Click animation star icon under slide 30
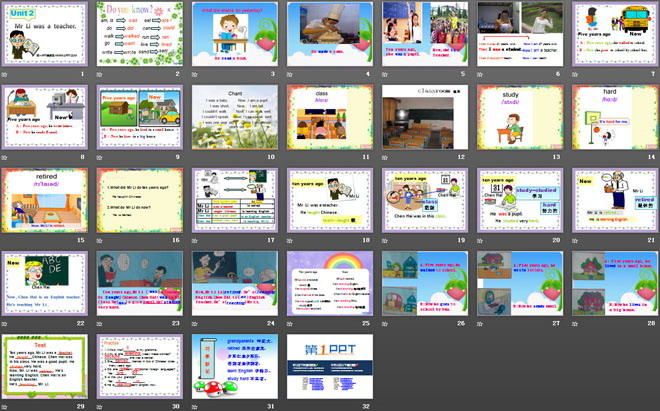This screenshot has height=411, width=660. click(x=100, y=407)
